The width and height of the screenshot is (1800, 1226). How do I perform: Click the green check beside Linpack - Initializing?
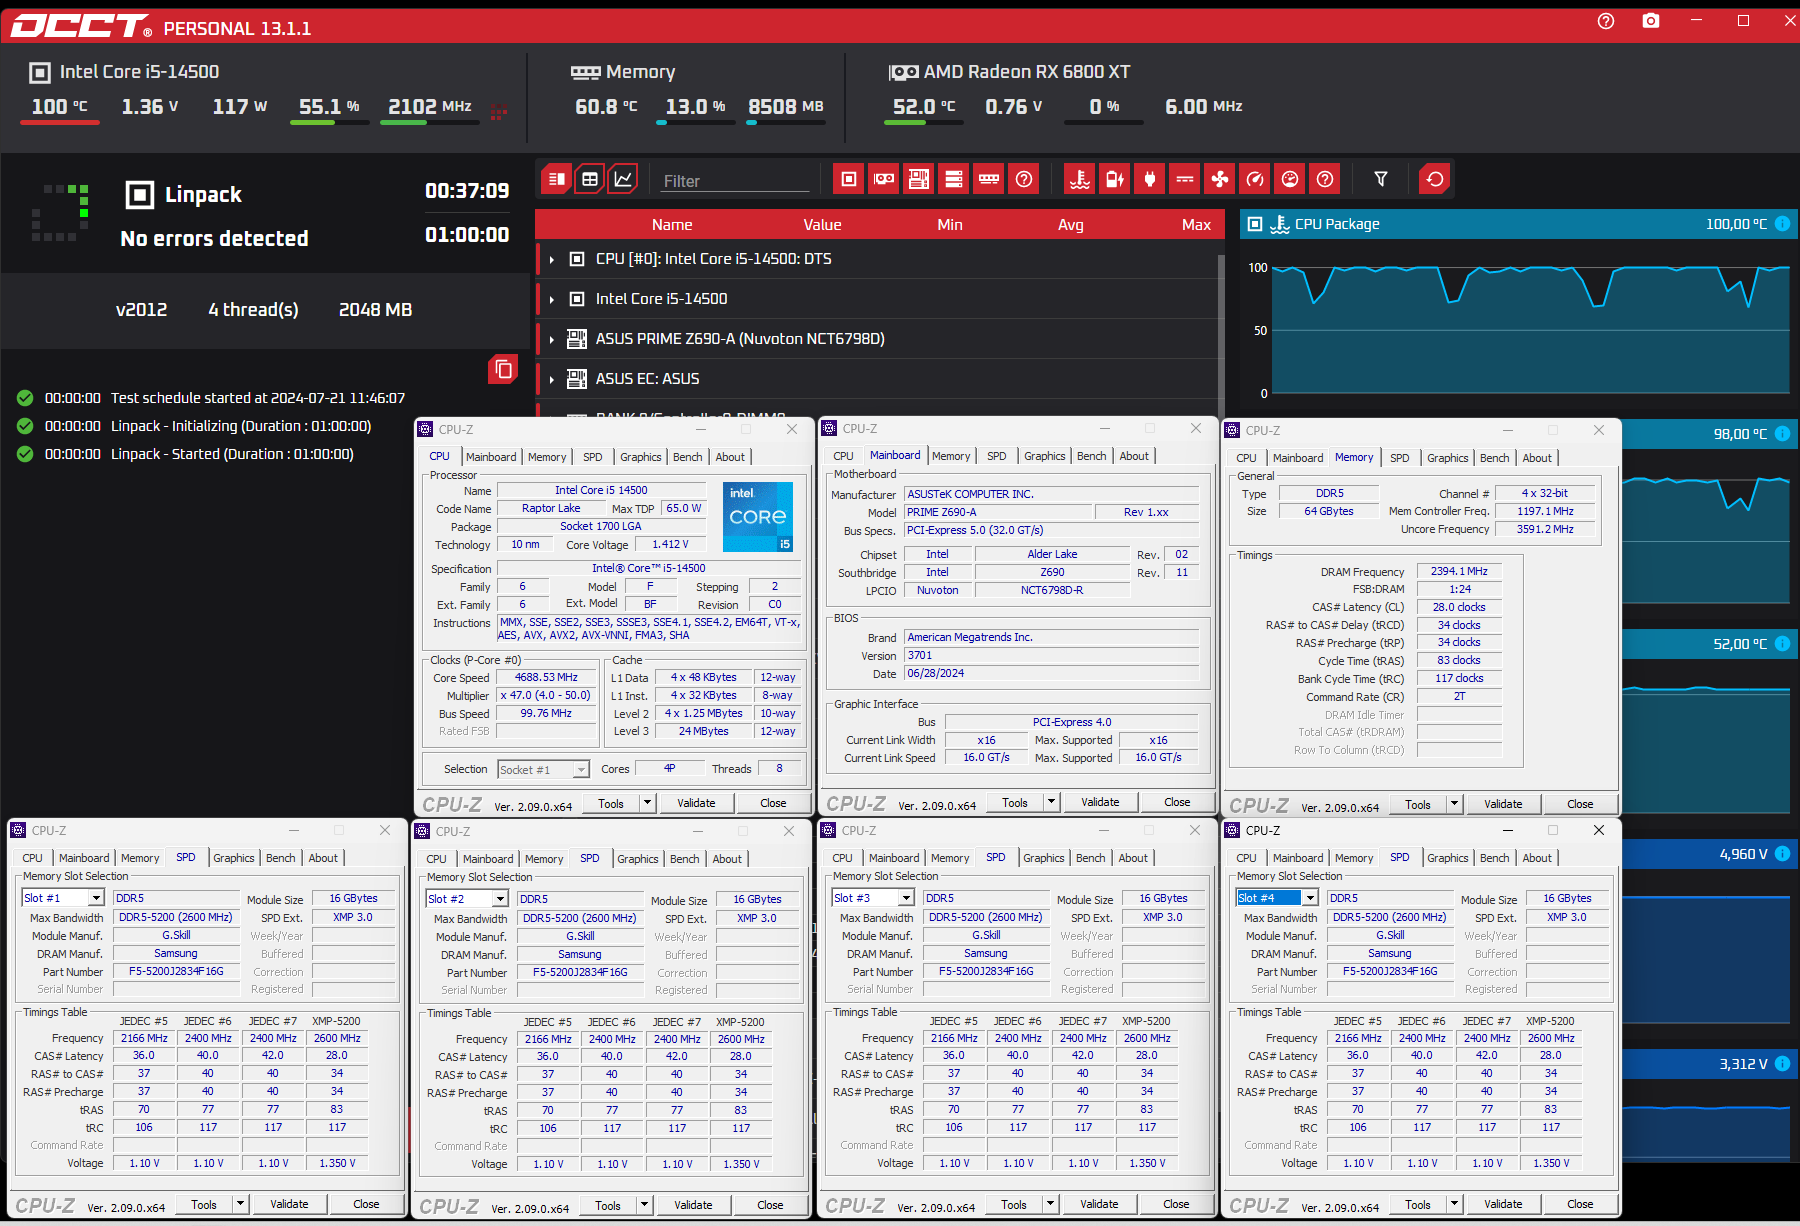pyautogui.click(x=25, y=426)
